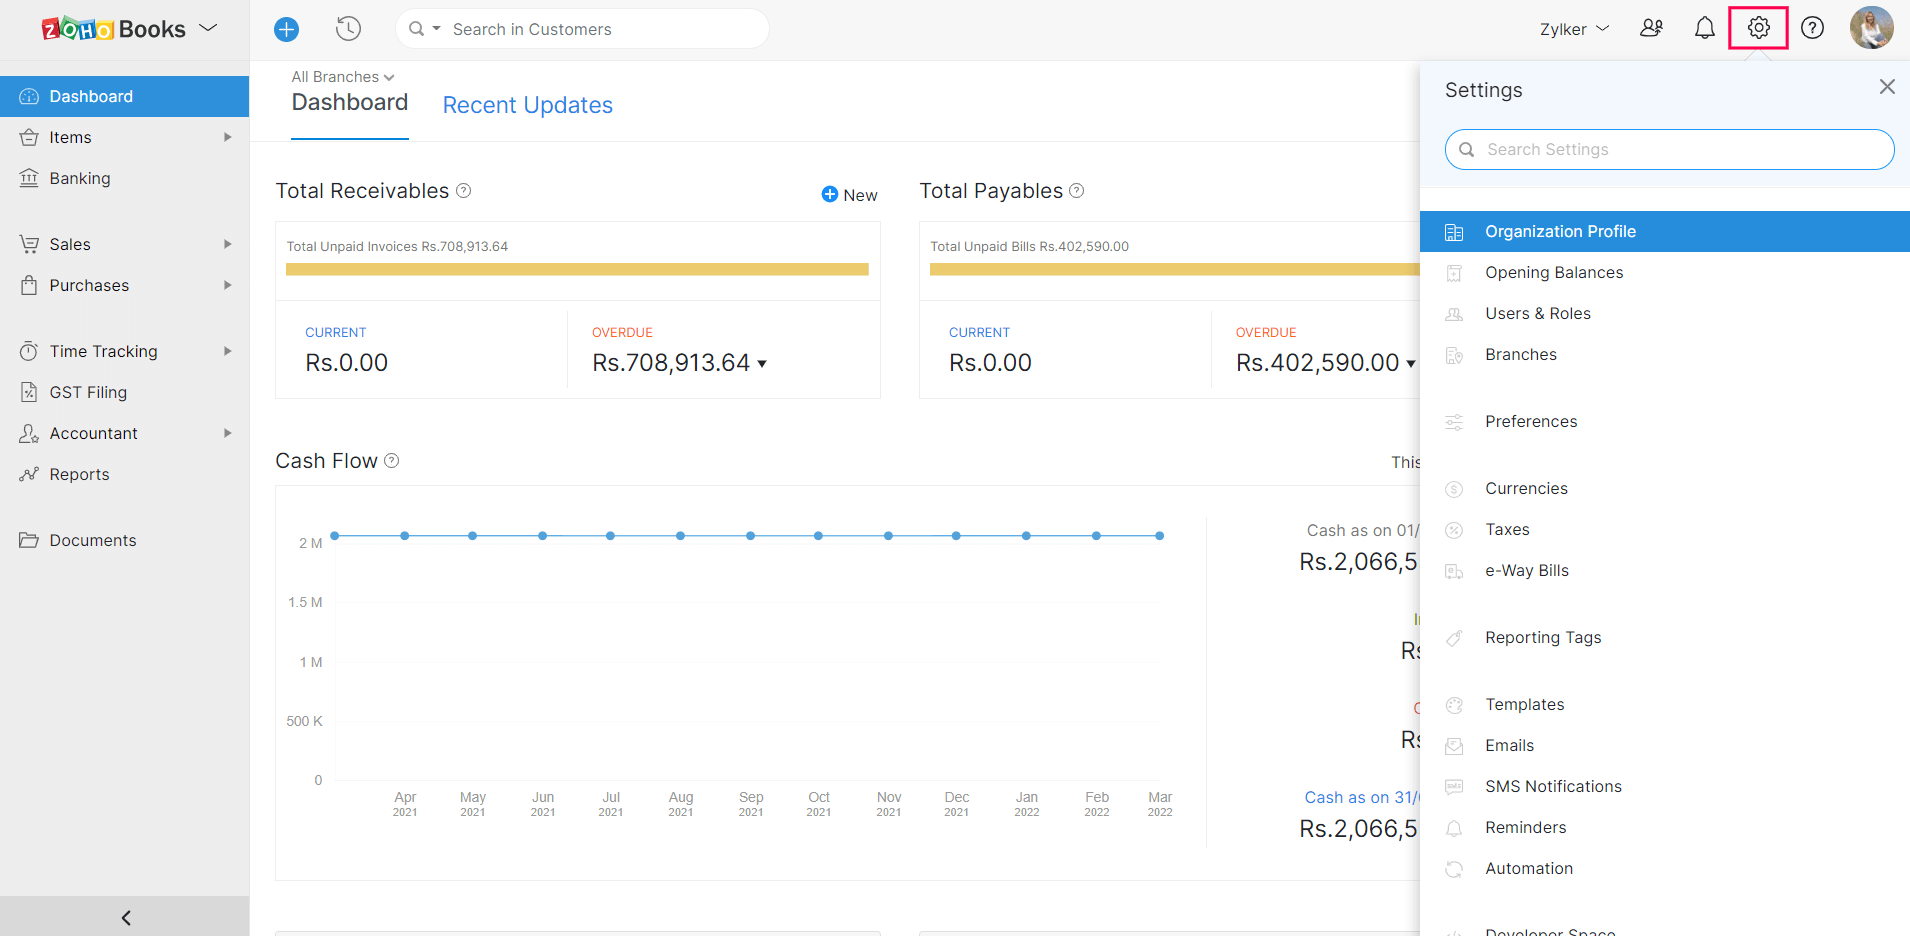Switch to the Recent Updates tab

pos(527,105)
